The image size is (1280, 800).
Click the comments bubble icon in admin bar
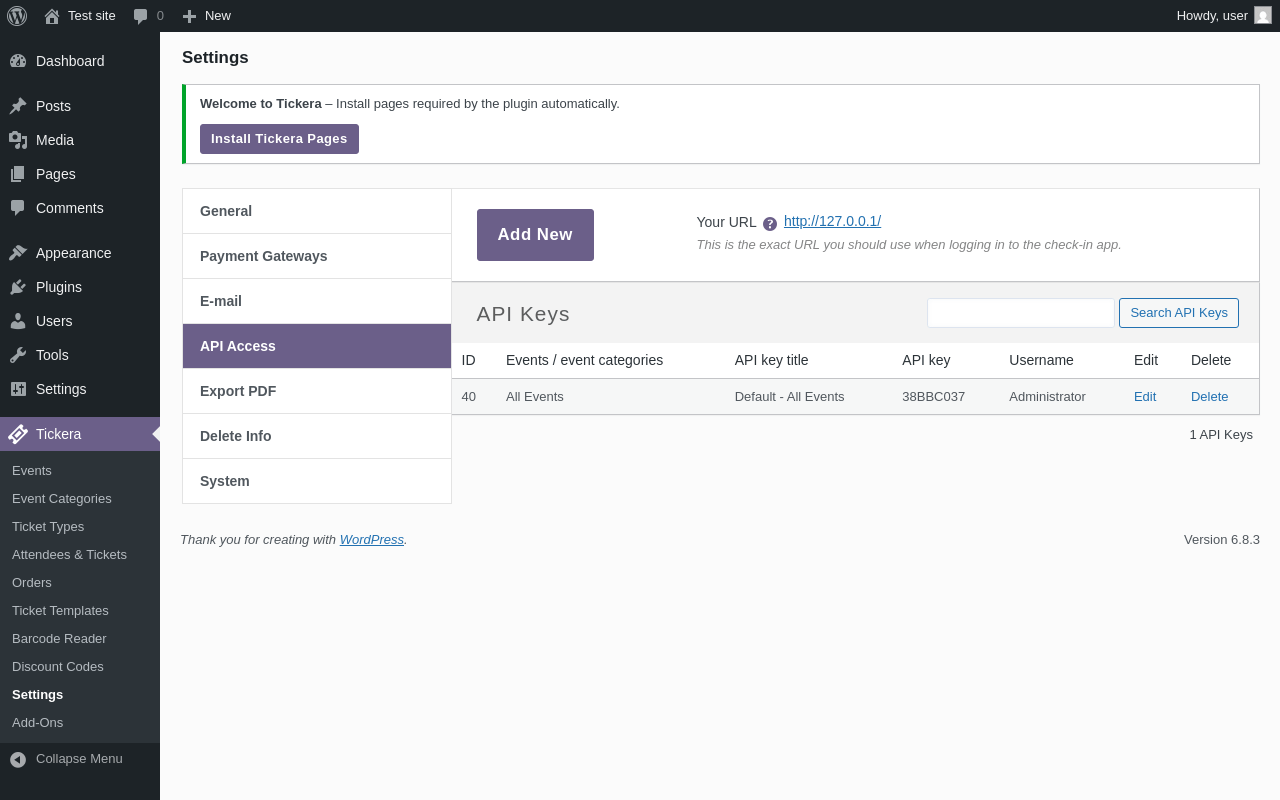[x=141, y=16]
